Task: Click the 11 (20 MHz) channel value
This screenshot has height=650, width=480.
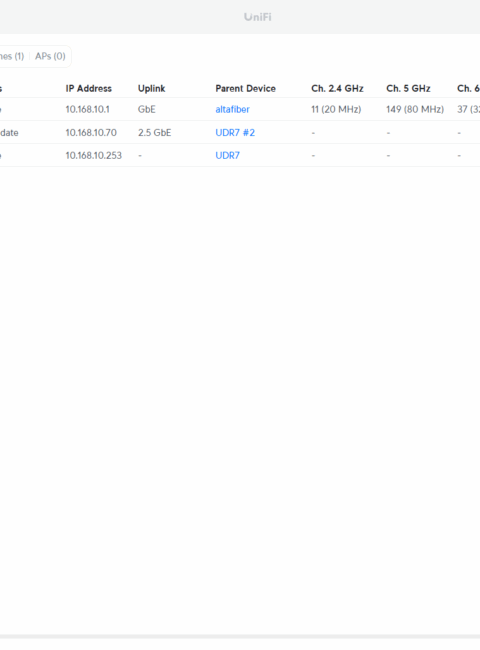Action: [336, 109]
